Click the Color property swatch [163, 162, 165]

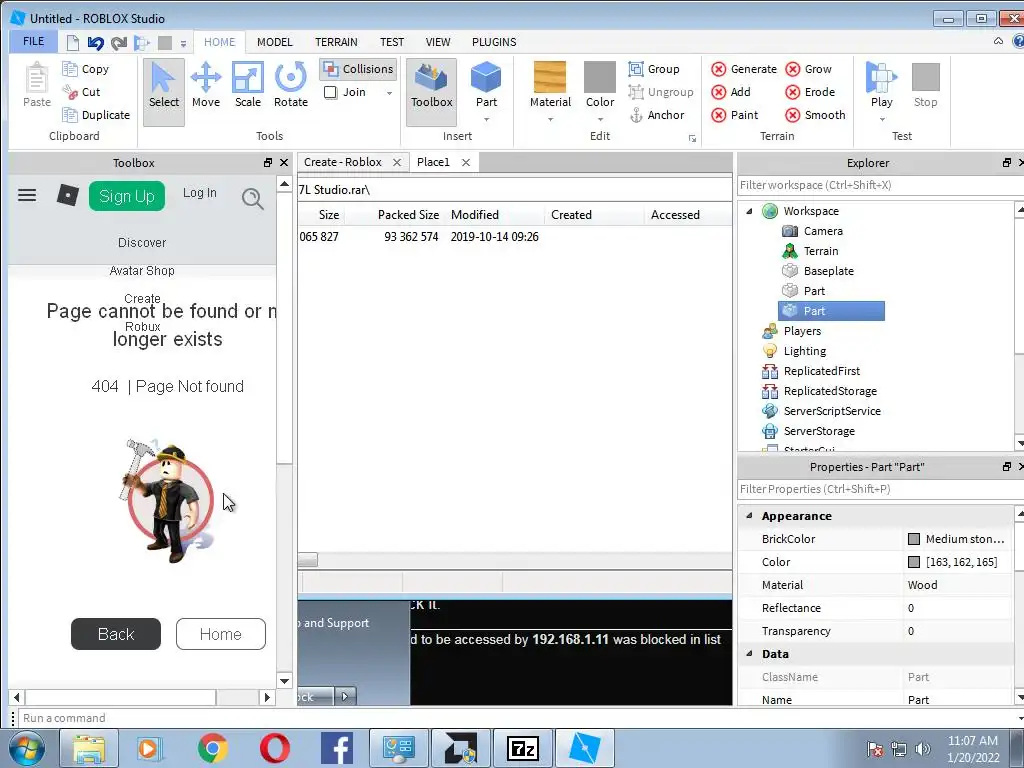(x=914, y=562)
